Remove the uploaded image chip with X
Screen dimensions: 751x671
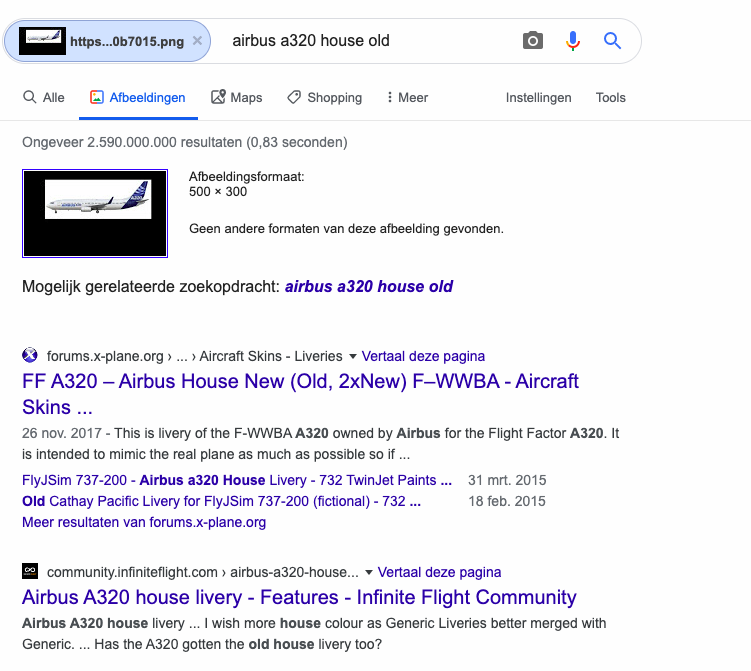pos(197,41)
